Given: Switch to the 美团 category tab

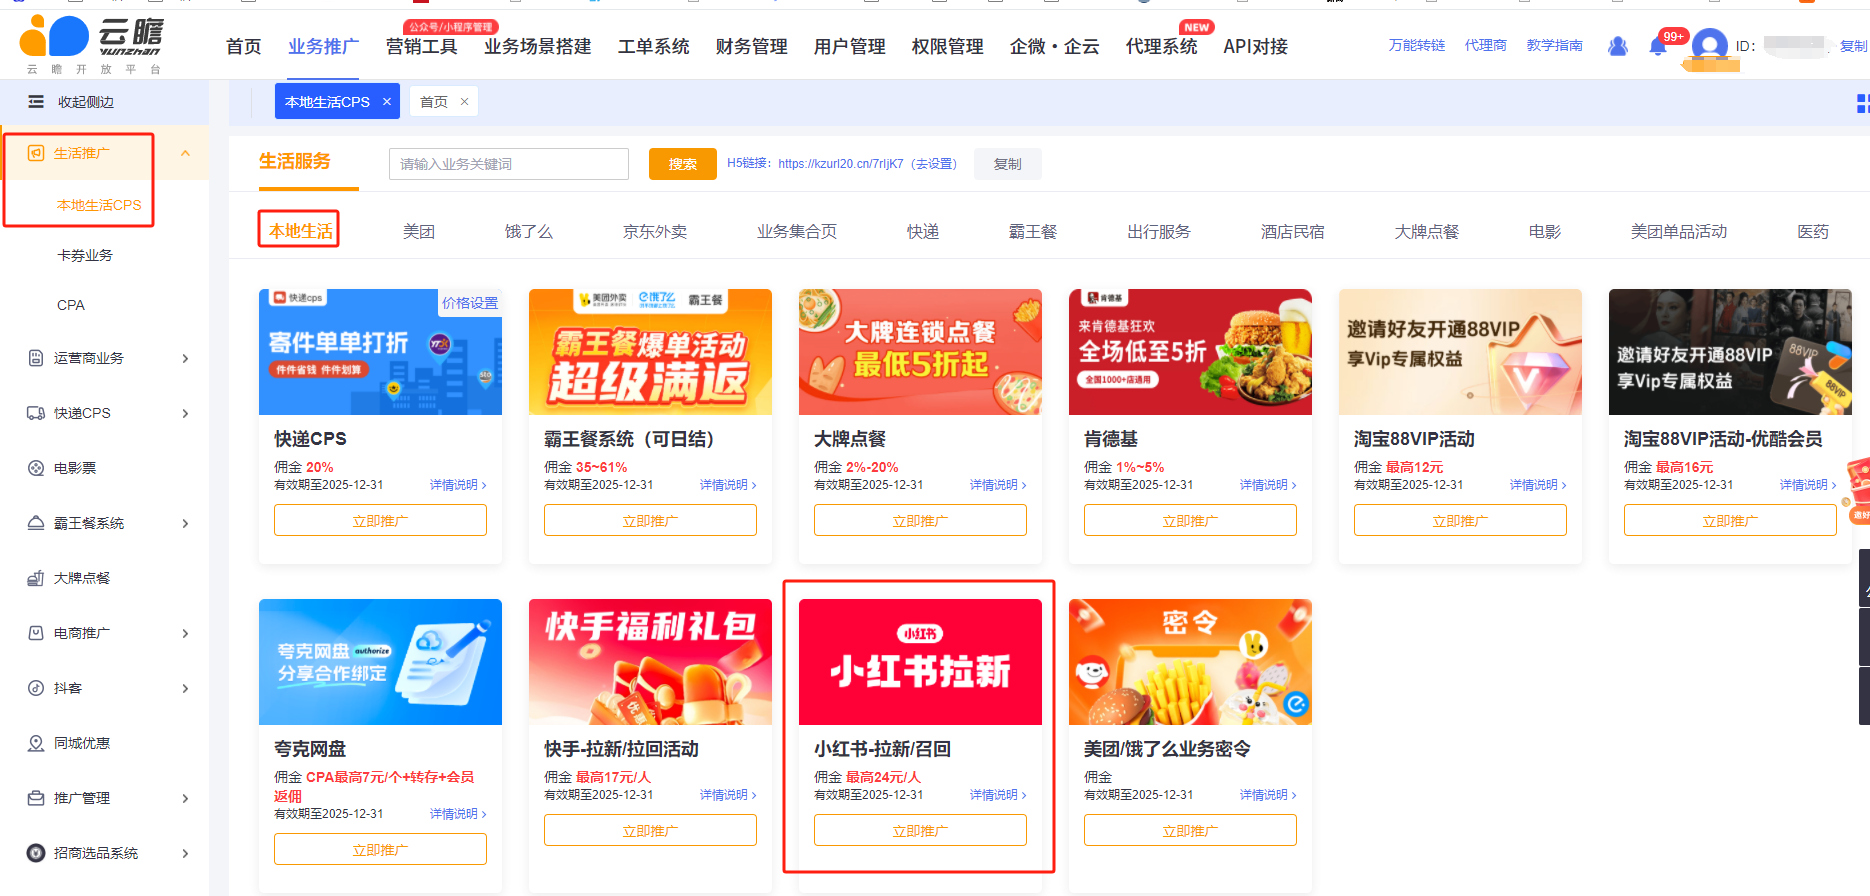Looking at the screenshot, I should pos(419,232).
